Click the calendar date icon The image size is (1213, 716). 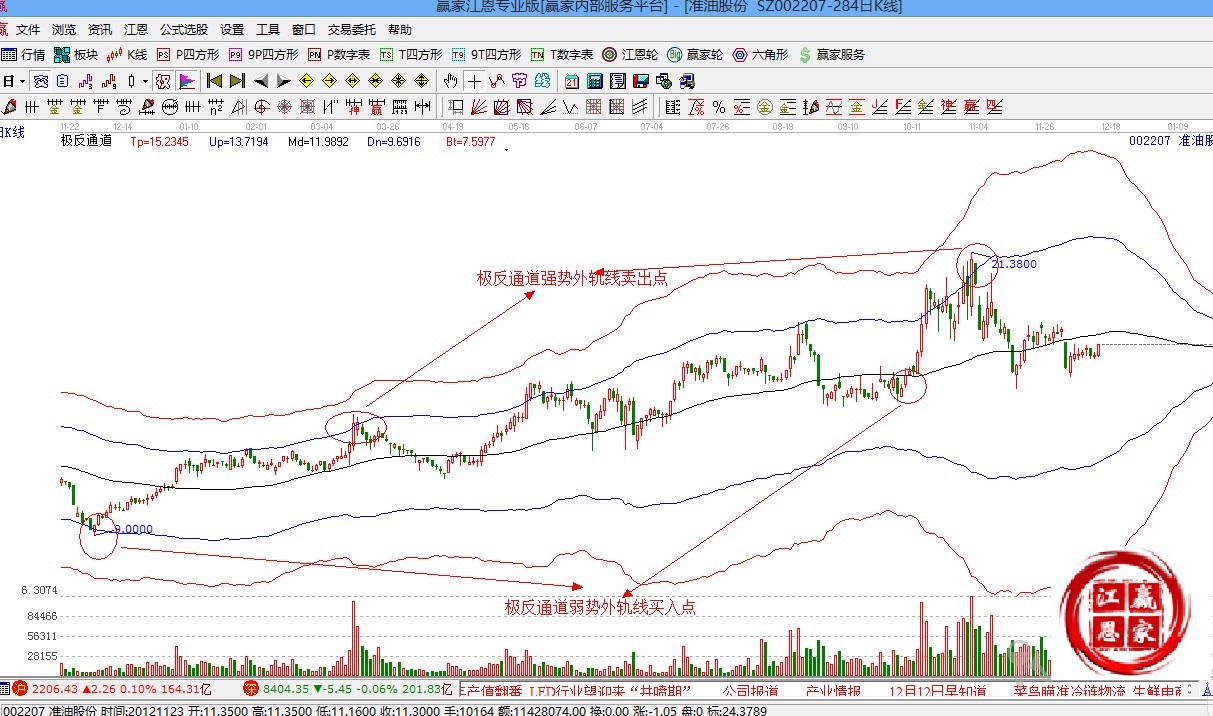click(571, 81)
